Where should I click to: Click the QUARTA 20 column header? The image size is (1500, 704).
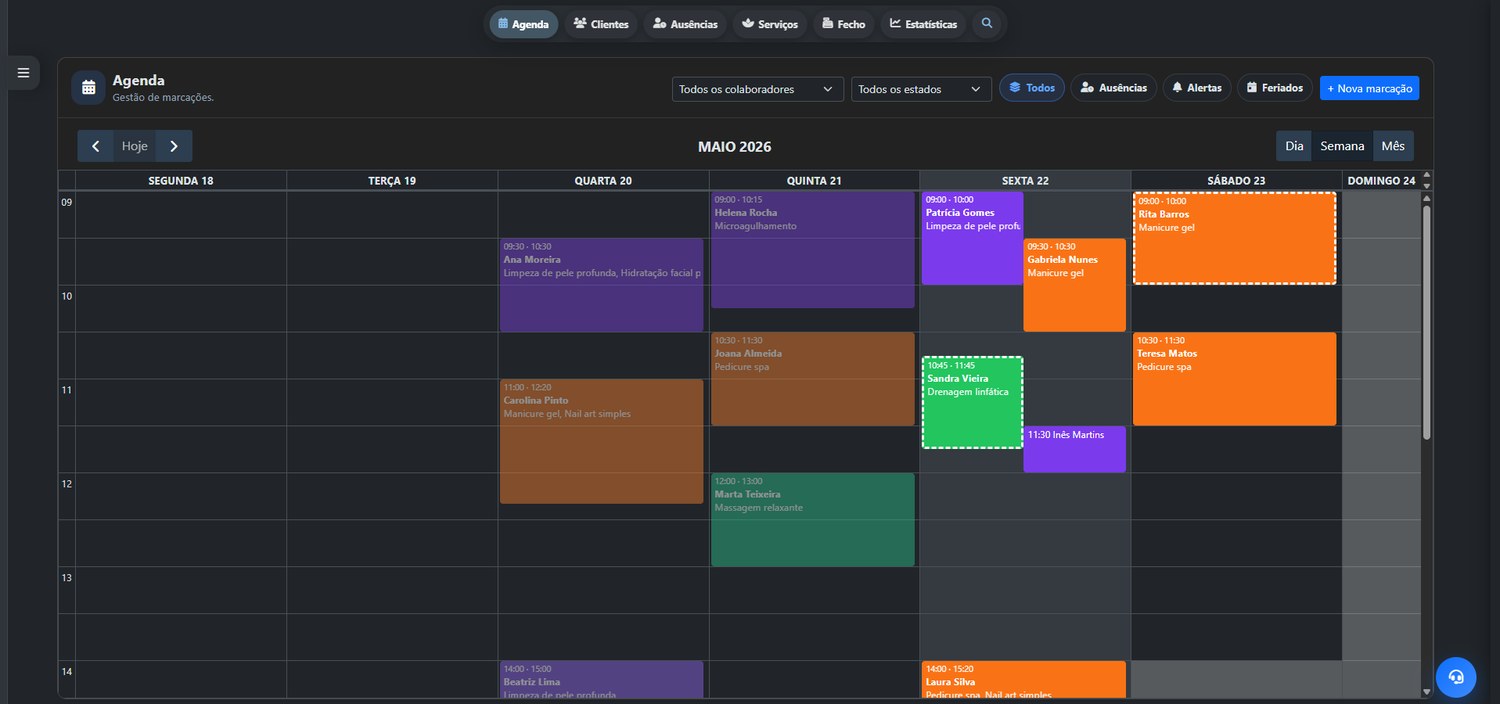(x=603, y=181)
